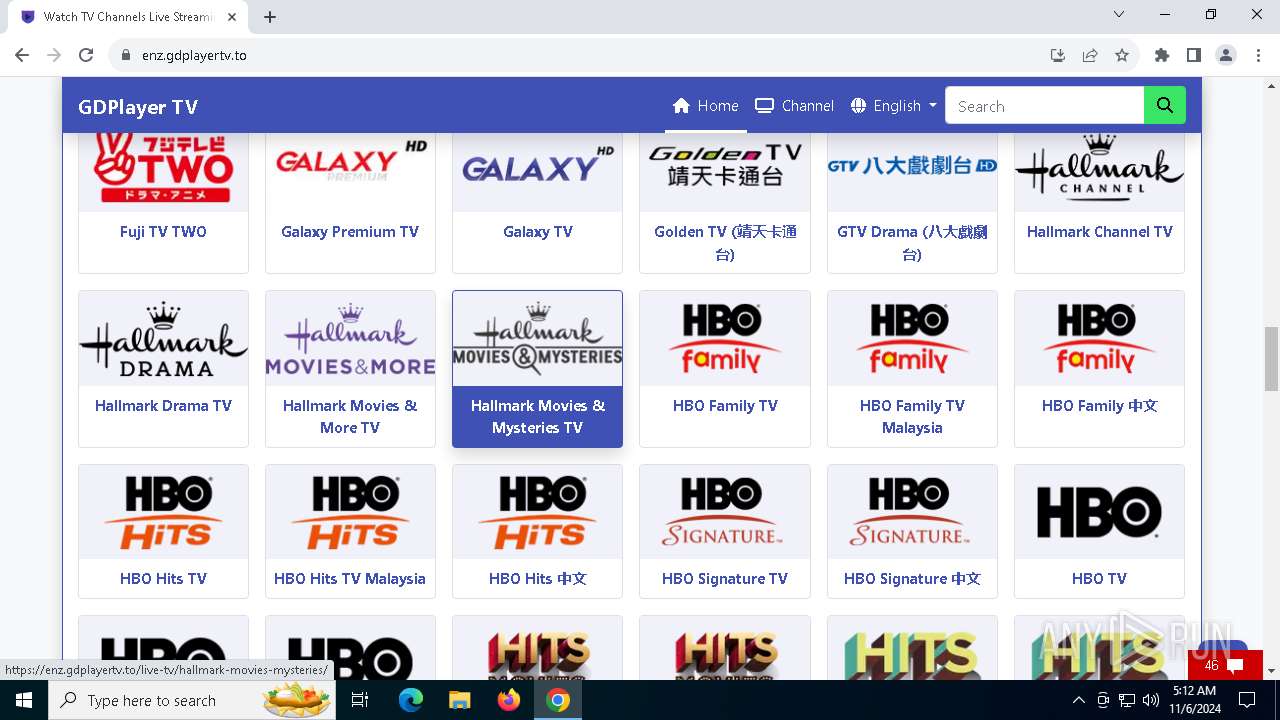Select the Hallmark Movies & Mysteries logo
The image size is (1280, 720).
click(538, 338)
